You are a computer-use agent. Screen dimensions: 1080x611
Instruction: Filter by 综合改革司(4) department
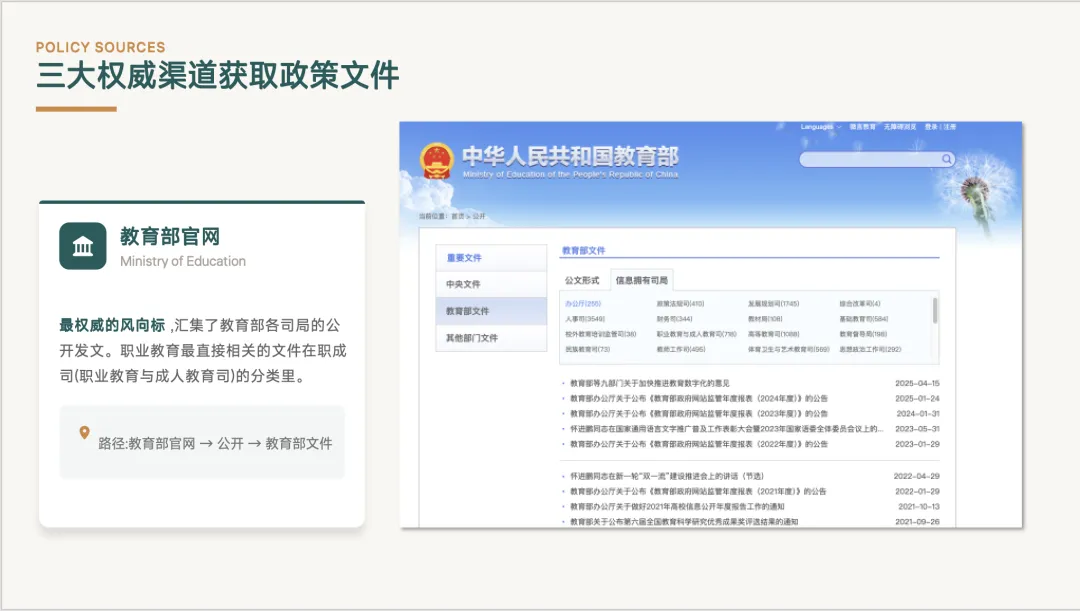click(860, 304)
